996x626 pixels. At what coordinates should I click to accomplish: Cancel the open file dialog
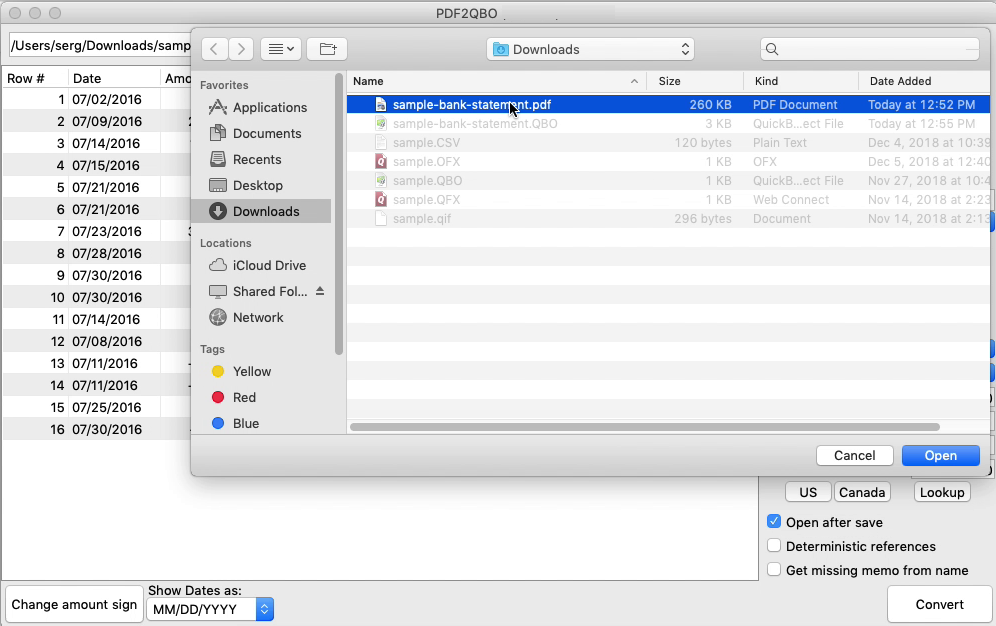click(x=854, y=455)
